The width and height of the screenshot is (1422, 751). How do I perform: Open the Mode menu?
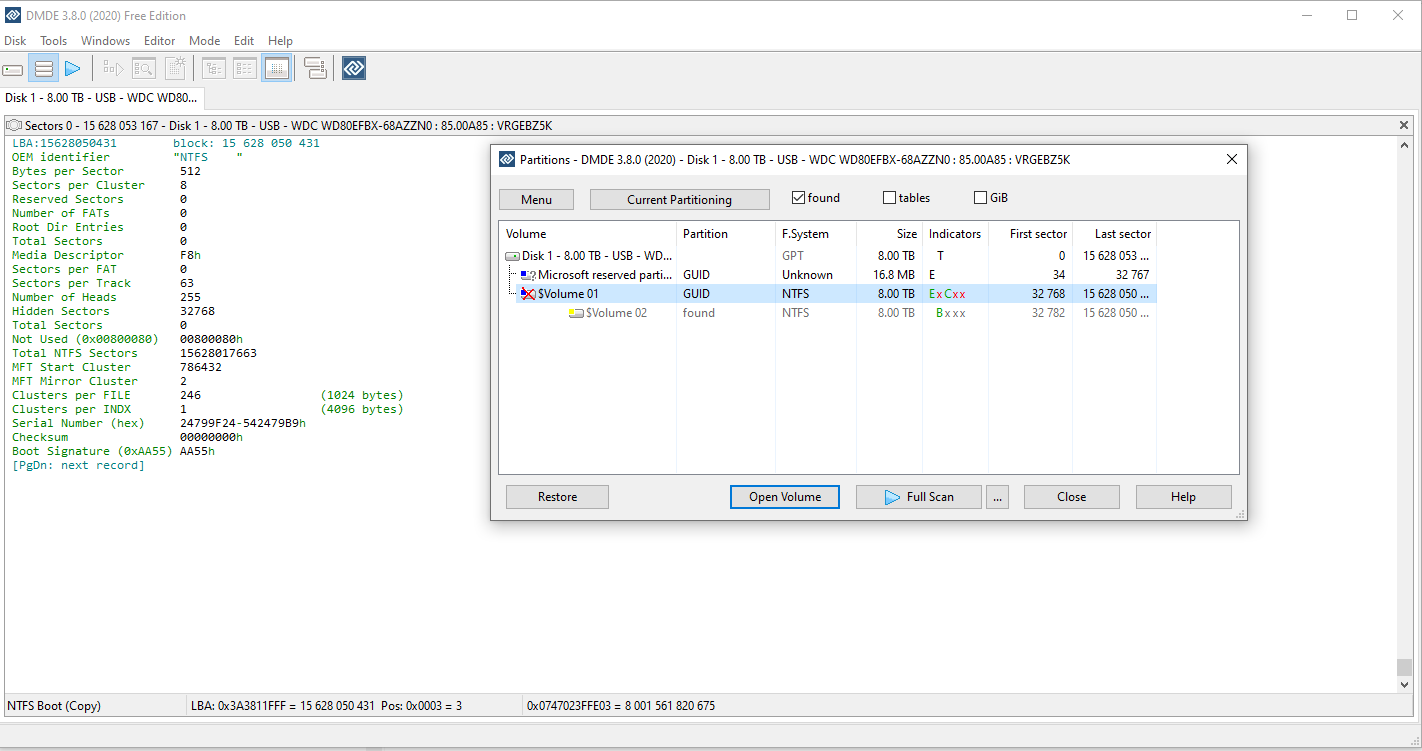pos(205,41)
